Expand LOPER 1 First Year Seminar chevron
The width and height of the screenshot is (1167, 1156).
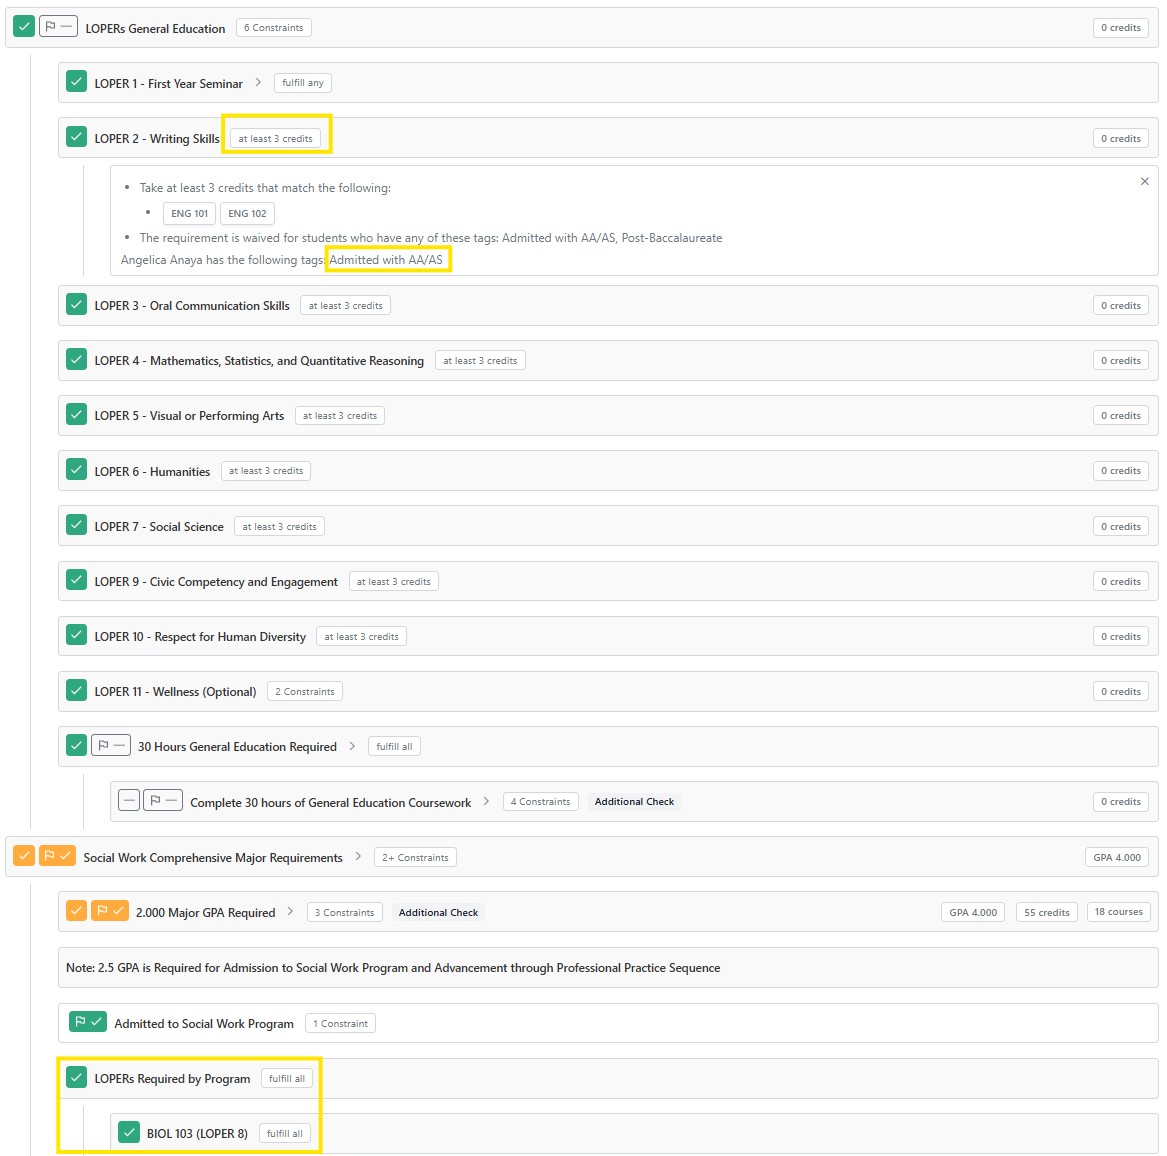click(258, 83)
